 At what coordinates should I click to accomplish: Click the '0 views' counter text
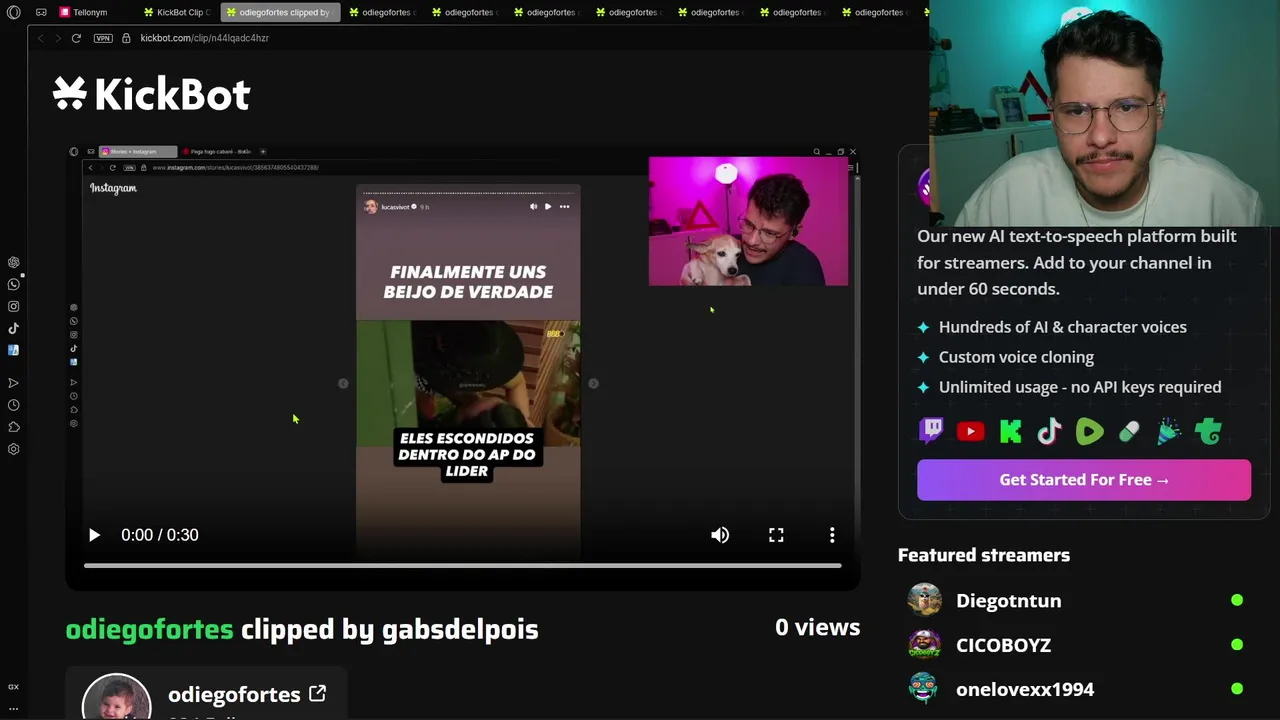[x=817, y=627]
